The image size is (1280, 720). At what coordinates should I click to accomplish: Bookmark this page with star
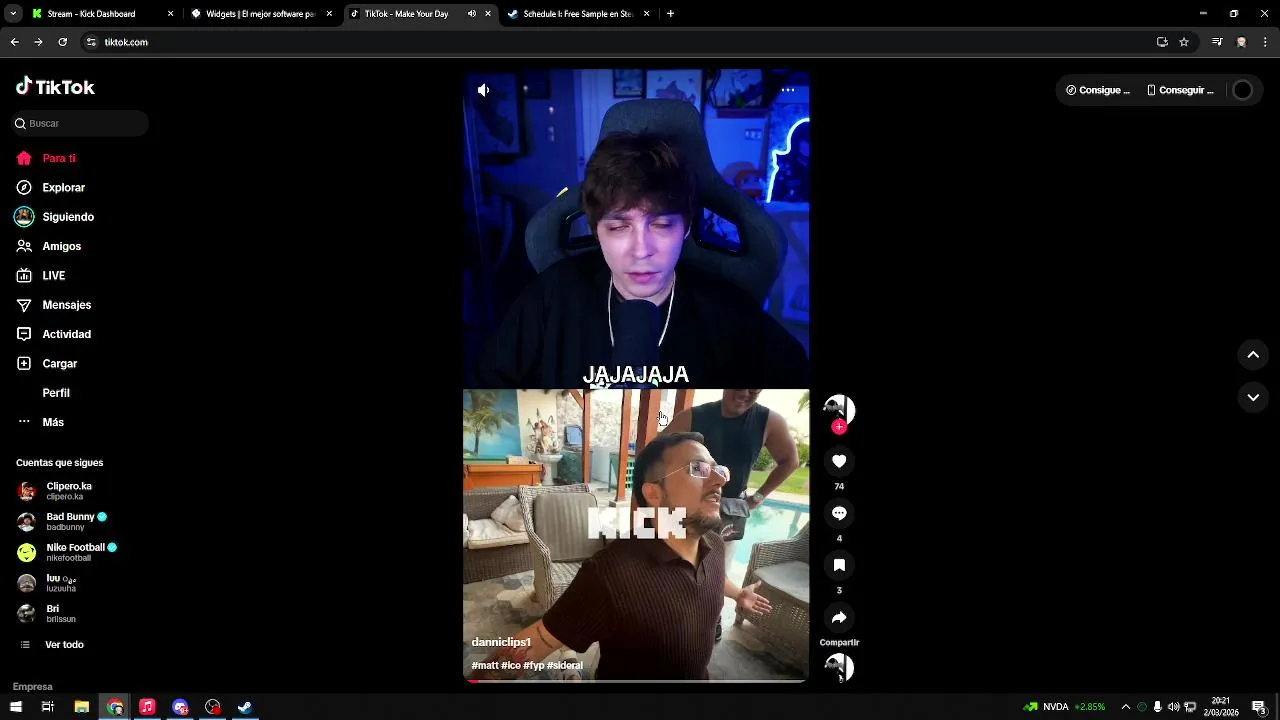pos(1184,42)
